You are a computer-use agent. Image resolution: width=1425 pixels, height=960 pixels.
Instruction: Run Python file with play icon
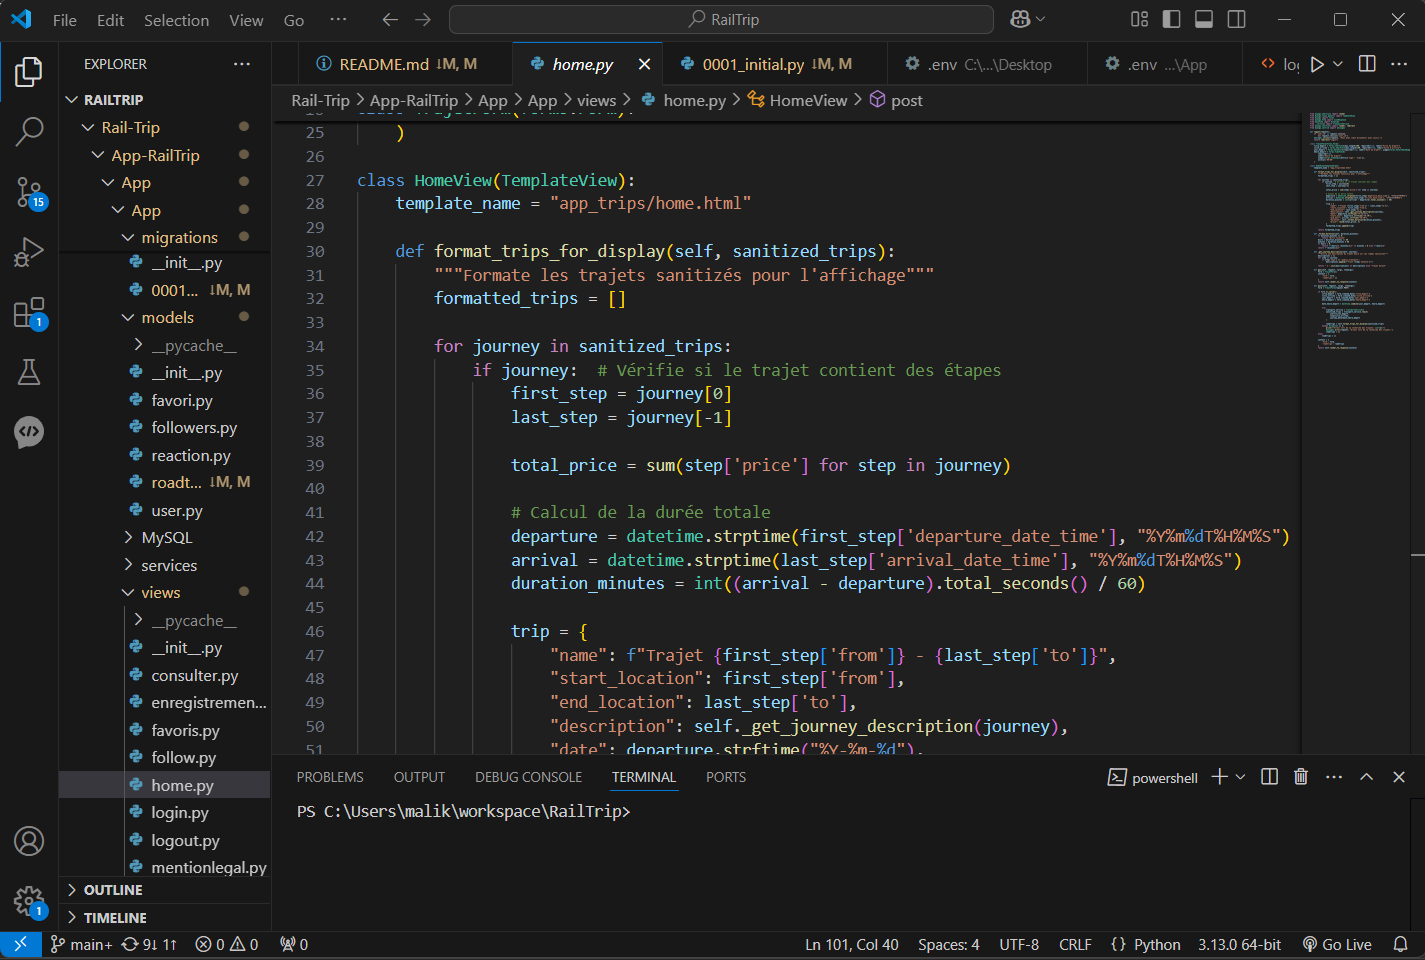[x=1317, y=64]
